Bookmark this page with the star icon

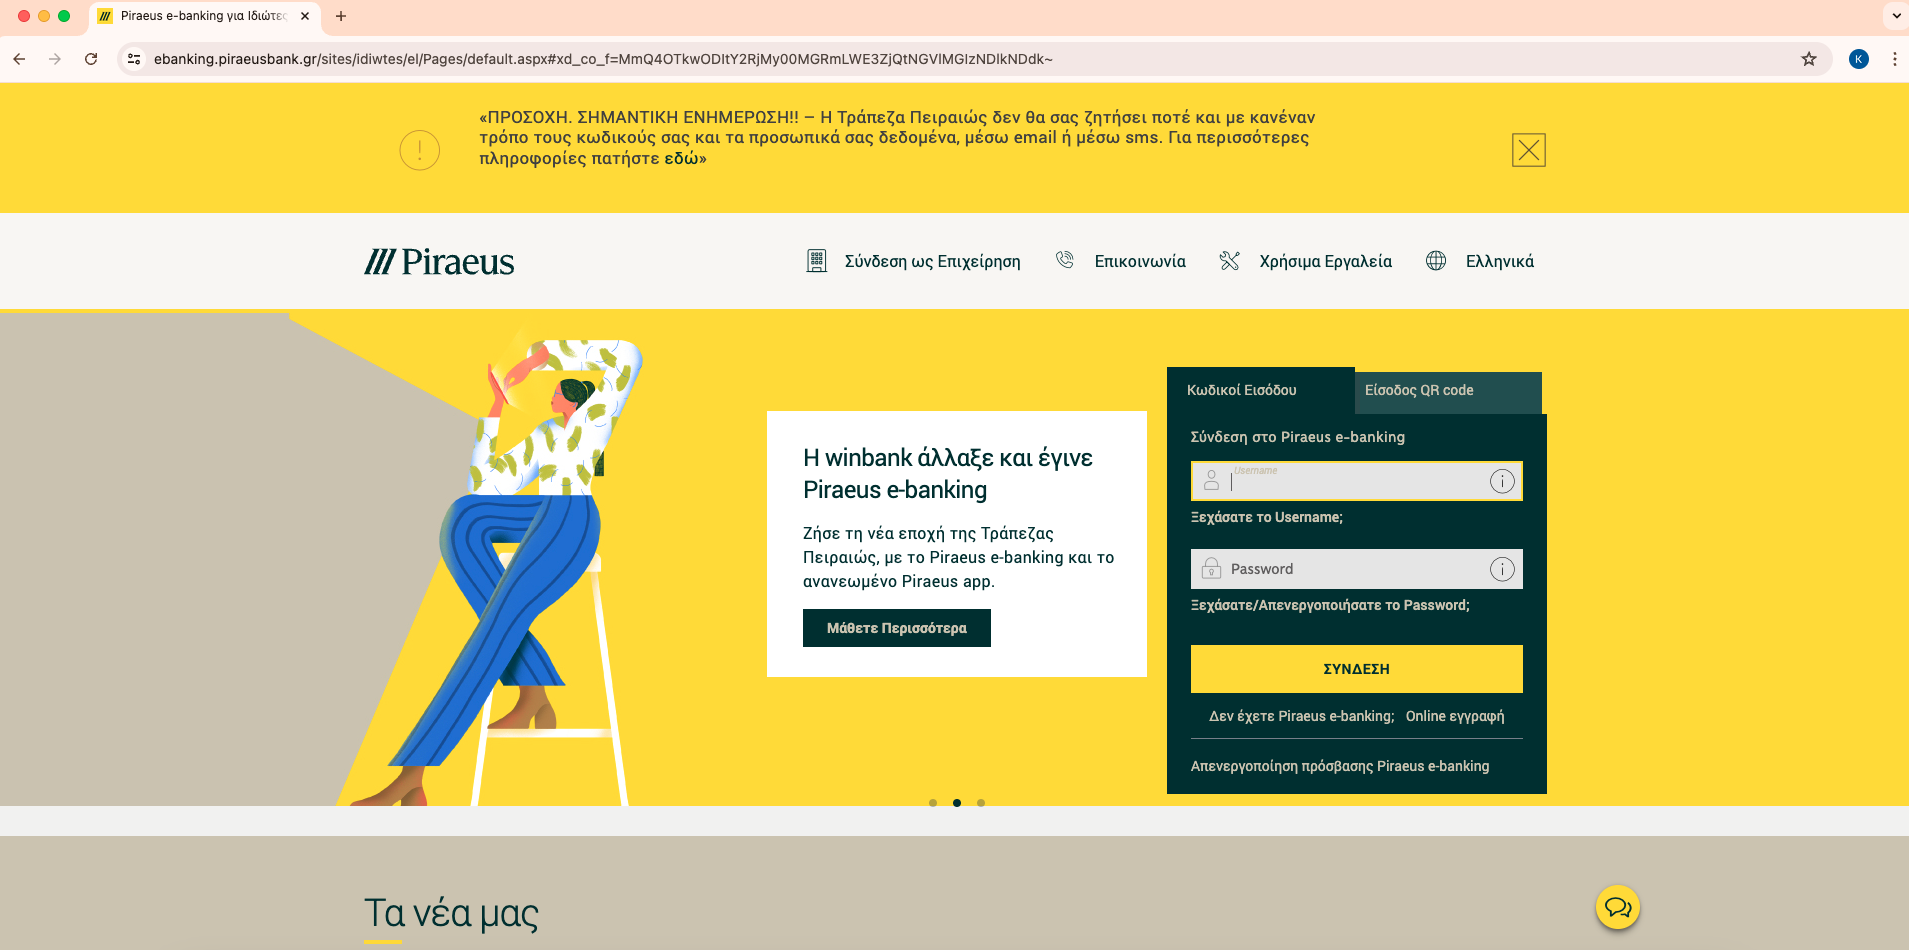(1808, 59)
